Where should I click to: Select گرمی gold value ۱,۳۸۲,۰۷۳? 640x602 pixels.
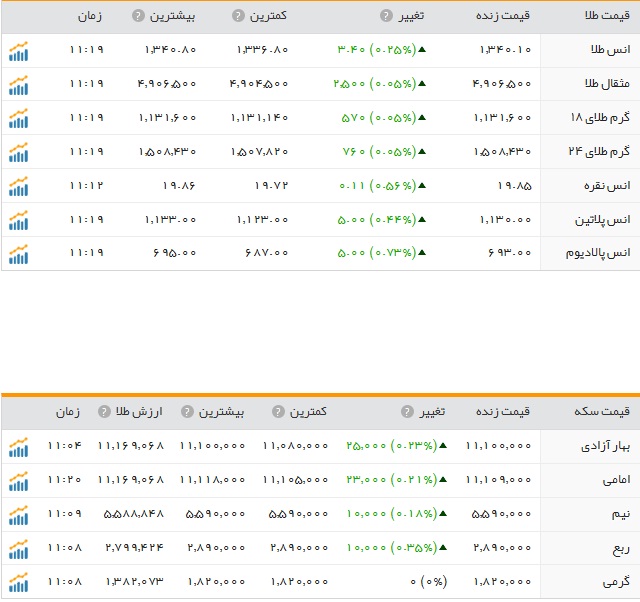point(135,582)
